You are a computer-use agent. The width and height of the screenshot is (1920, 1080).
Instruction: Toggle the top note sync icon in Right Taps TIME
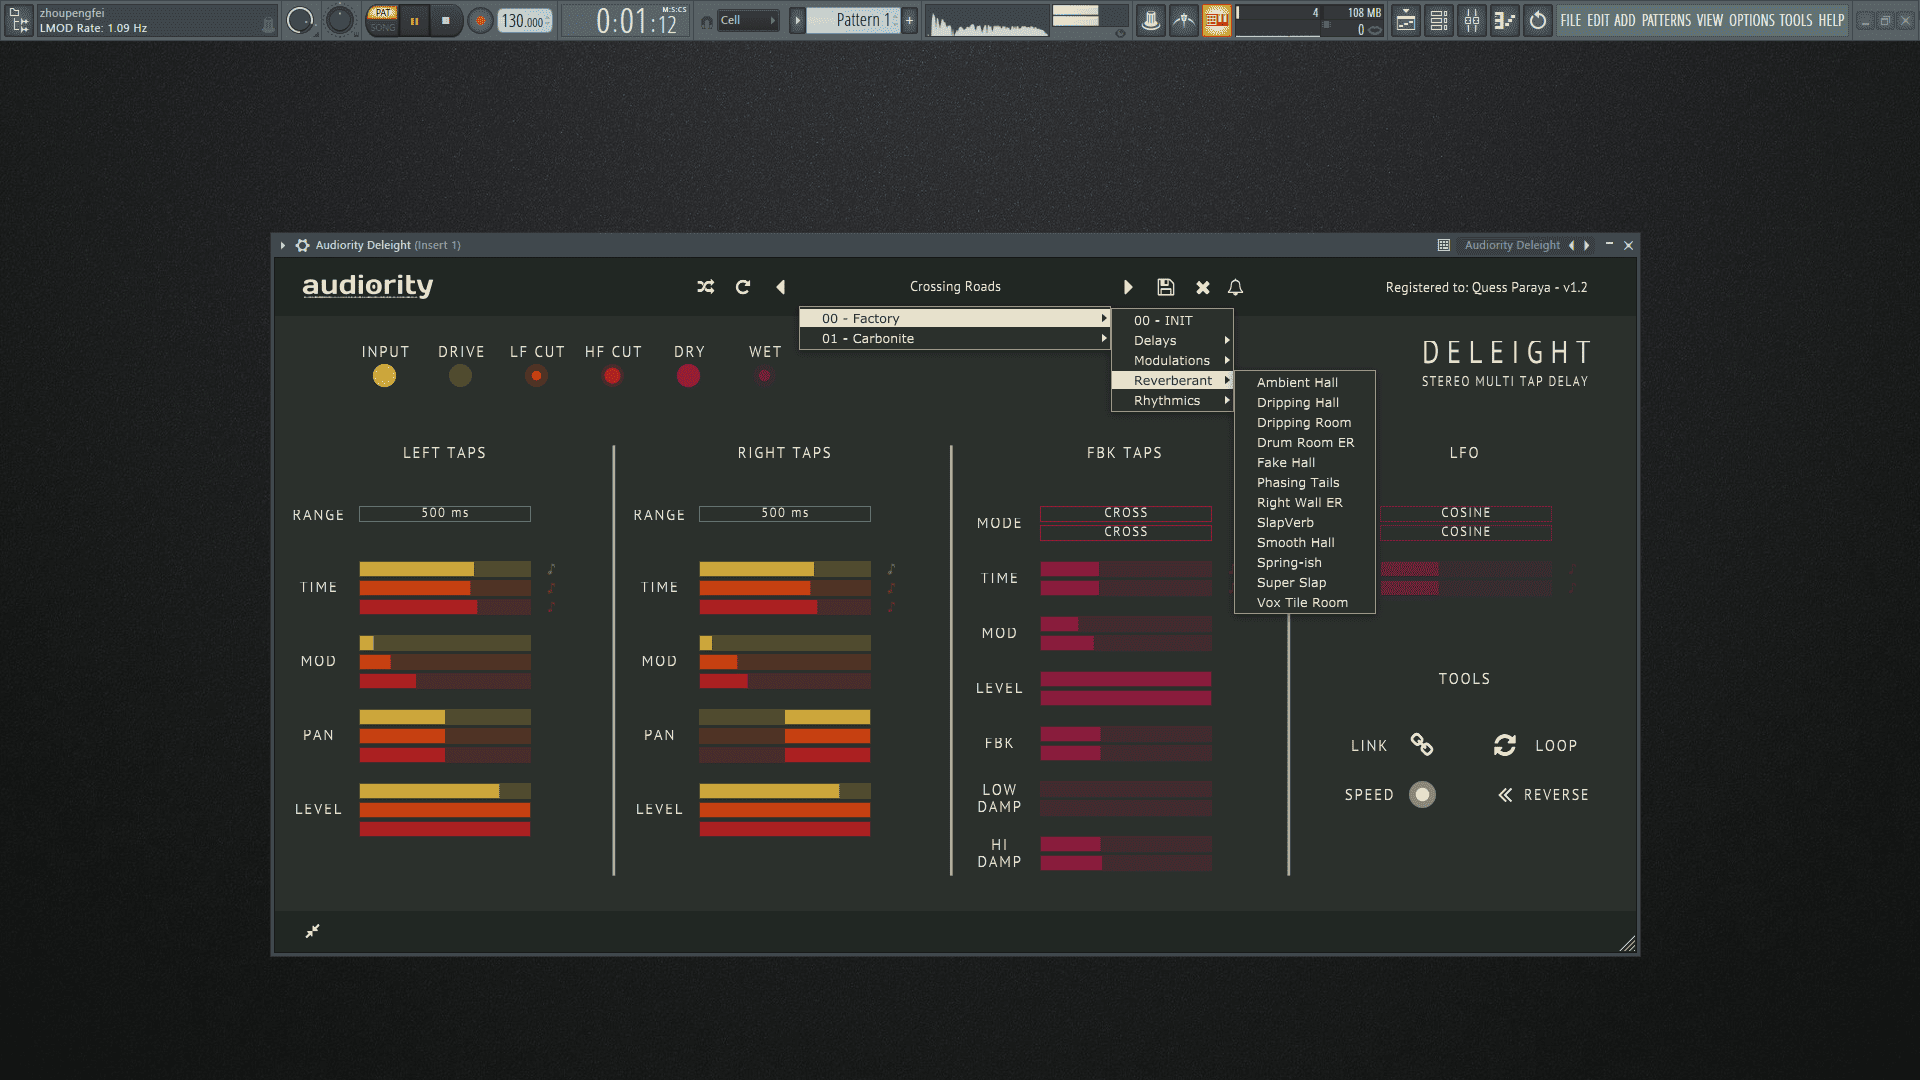(891, 569)
